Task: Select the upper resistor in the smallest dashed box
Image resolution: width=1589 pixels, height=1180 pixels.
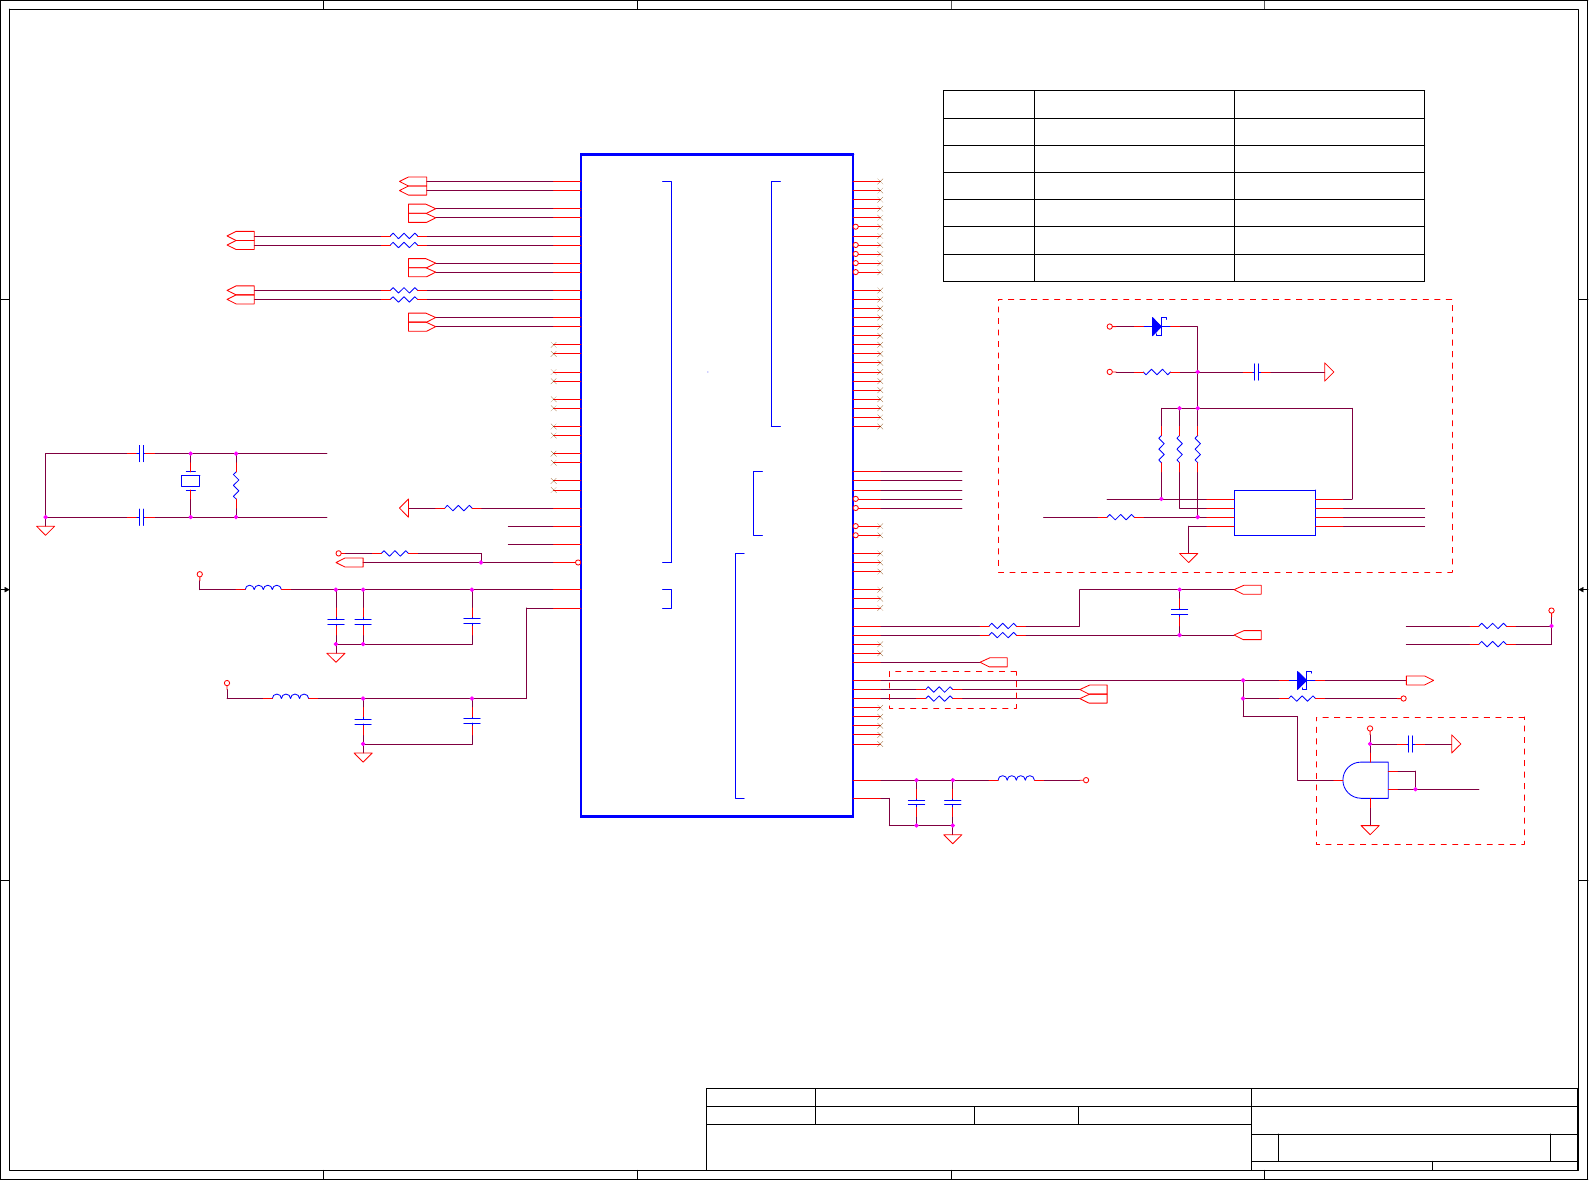Action: (939, 690)
